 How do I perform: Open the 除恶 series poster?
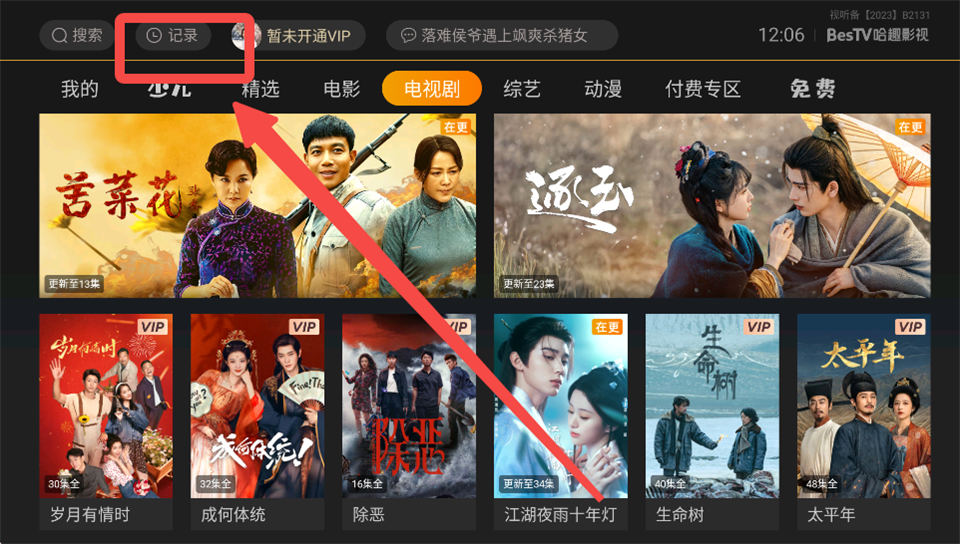coord(409,422)
